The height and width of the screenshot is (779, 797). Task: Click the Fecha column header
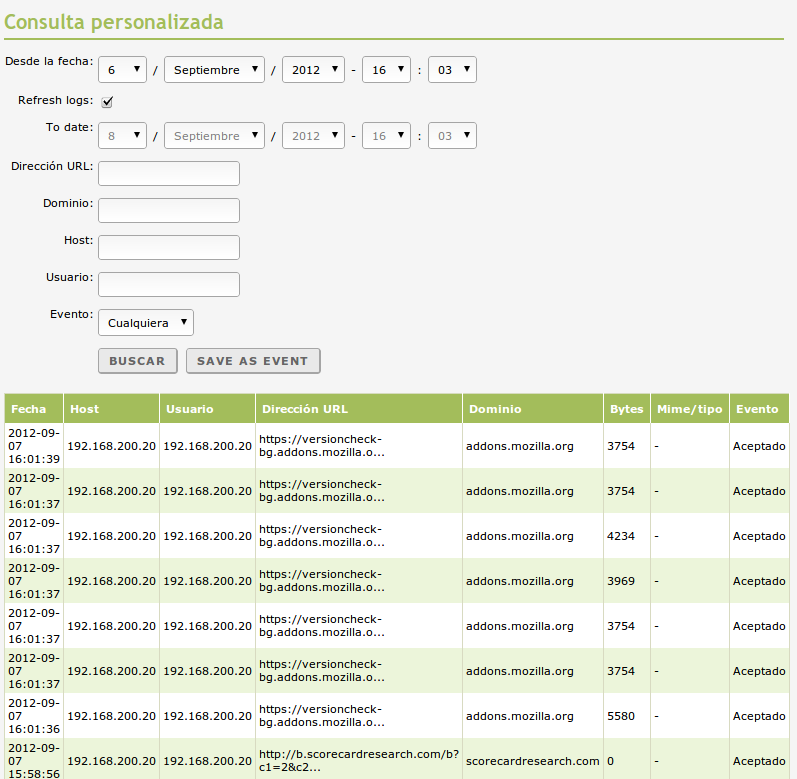[x=34, y=409]
